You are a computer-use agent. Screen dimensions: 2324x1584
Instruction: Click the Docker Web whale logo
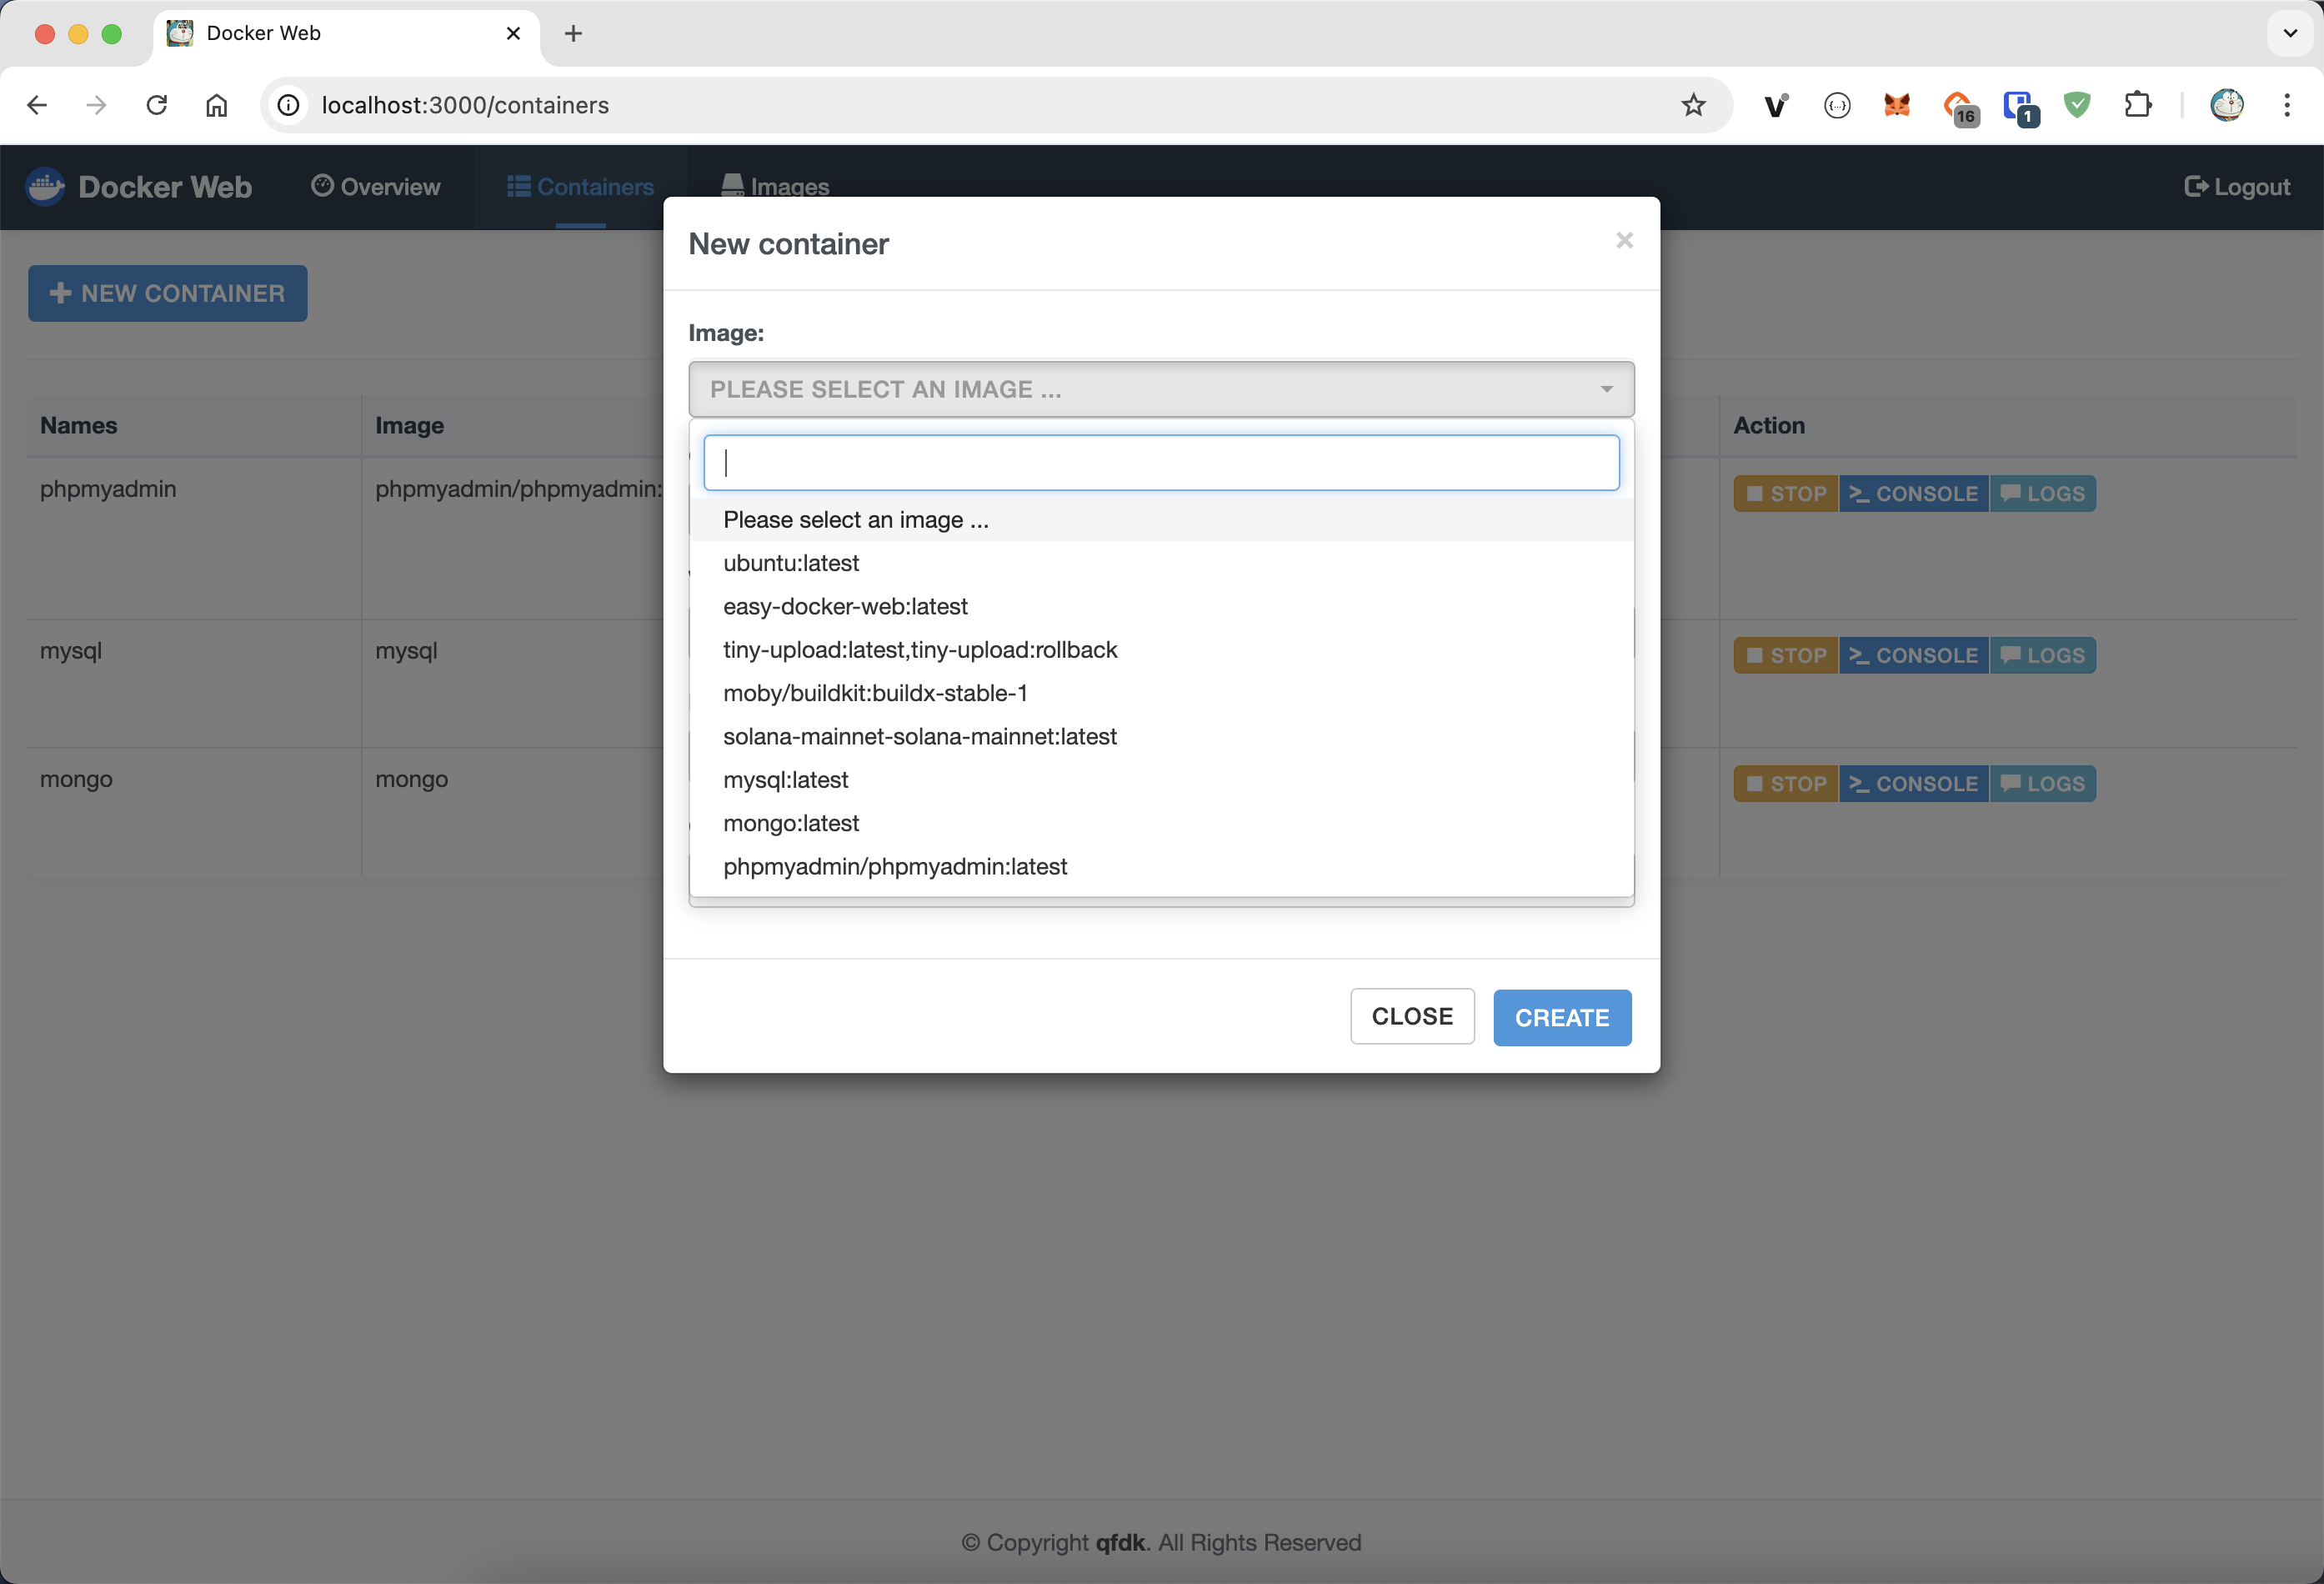tap(45, 187)
